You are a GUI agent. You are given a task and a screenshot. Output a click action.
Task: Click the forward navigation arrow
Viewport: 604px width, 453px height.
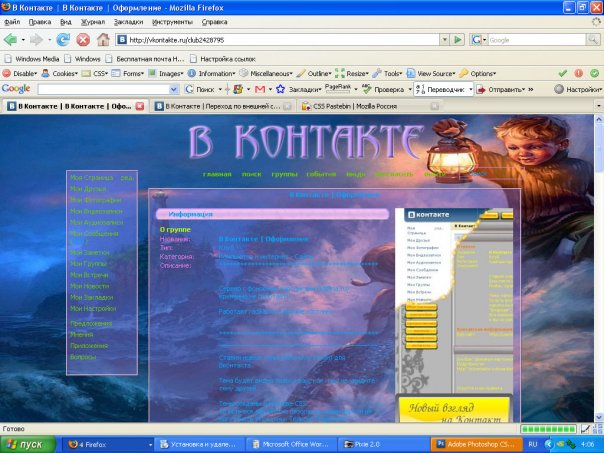tap(36, 39)
